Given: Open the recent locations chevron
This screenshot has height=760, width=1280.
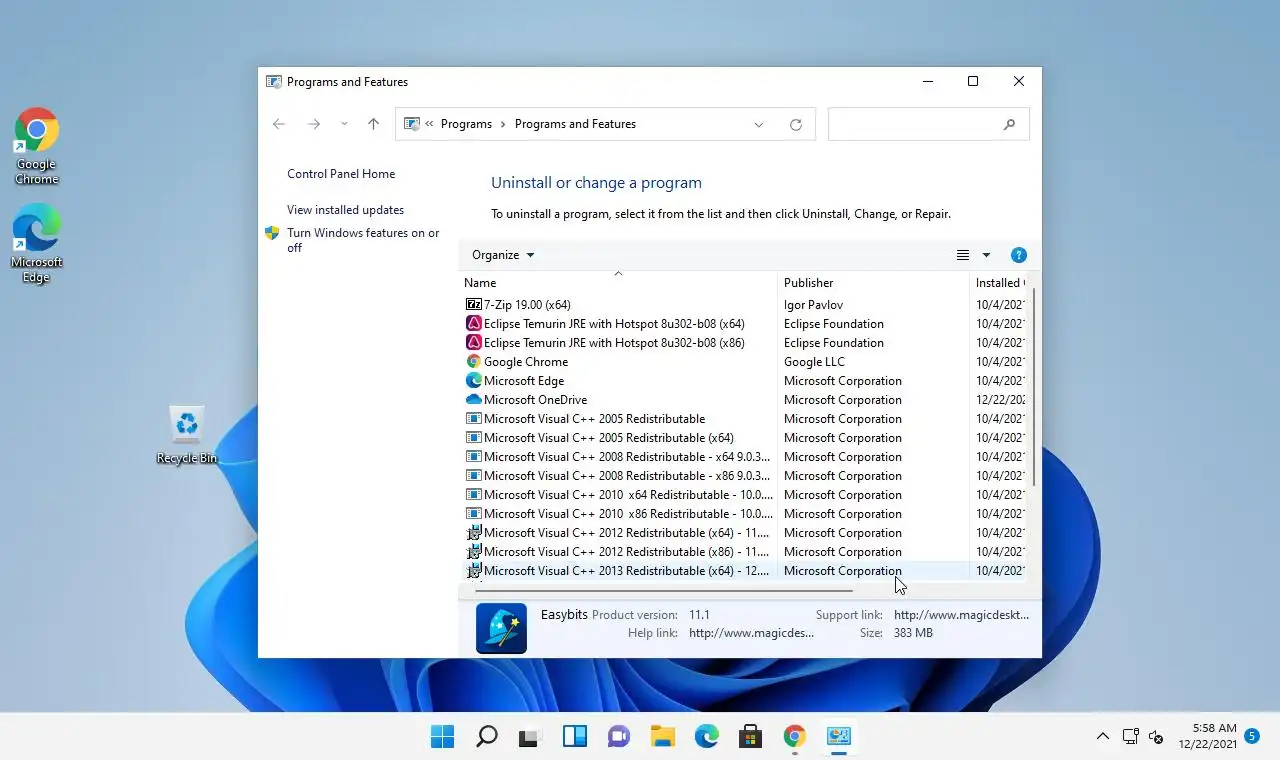Looking at the screenshot, I should [344, 124].
